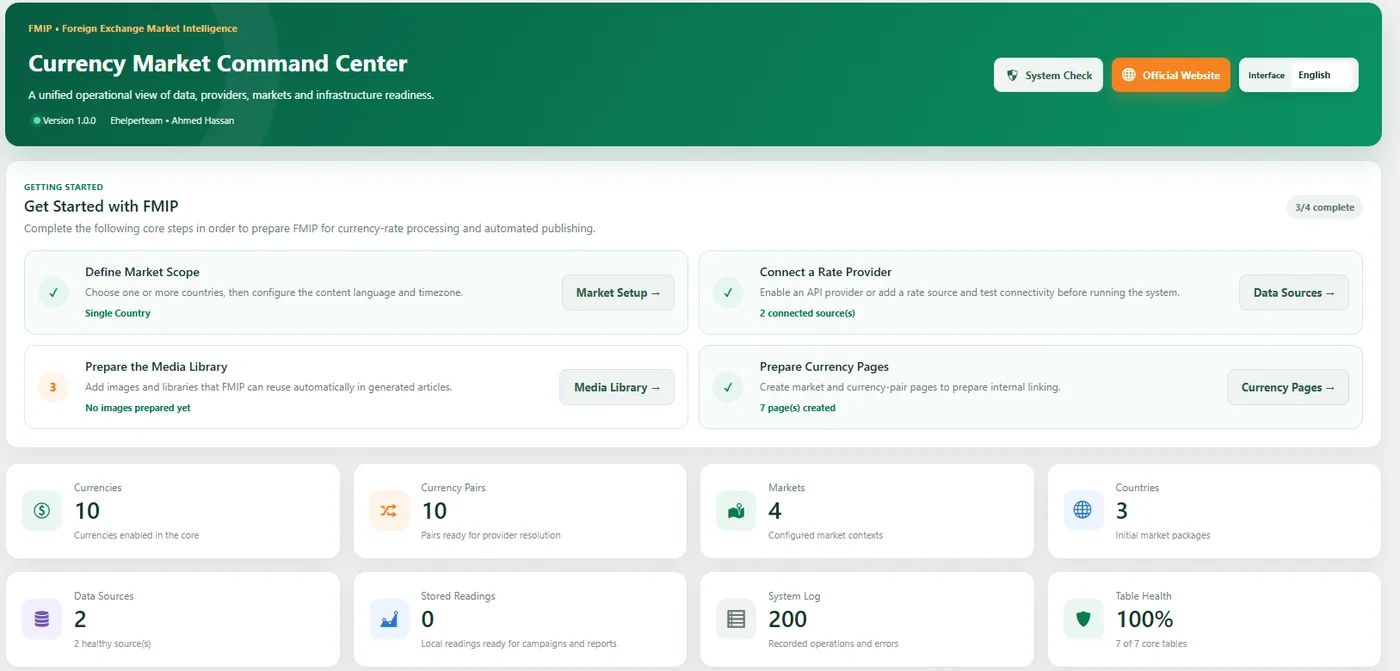Click the database icon on Data Sources card
This screenshot has width=1400, height=671.
tap(42, 619)
